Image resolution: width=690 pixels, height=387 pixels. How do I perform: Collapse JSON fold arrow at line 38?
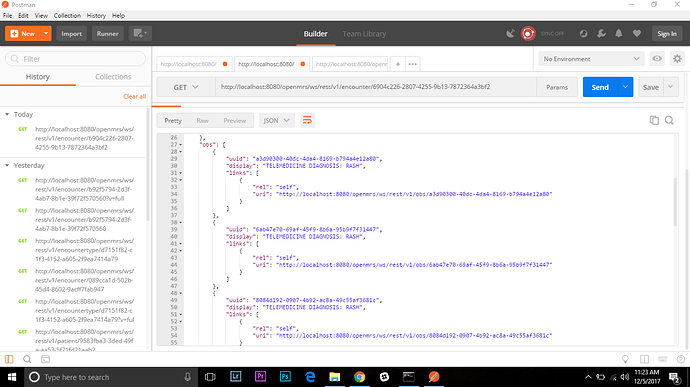pos(180,222)
